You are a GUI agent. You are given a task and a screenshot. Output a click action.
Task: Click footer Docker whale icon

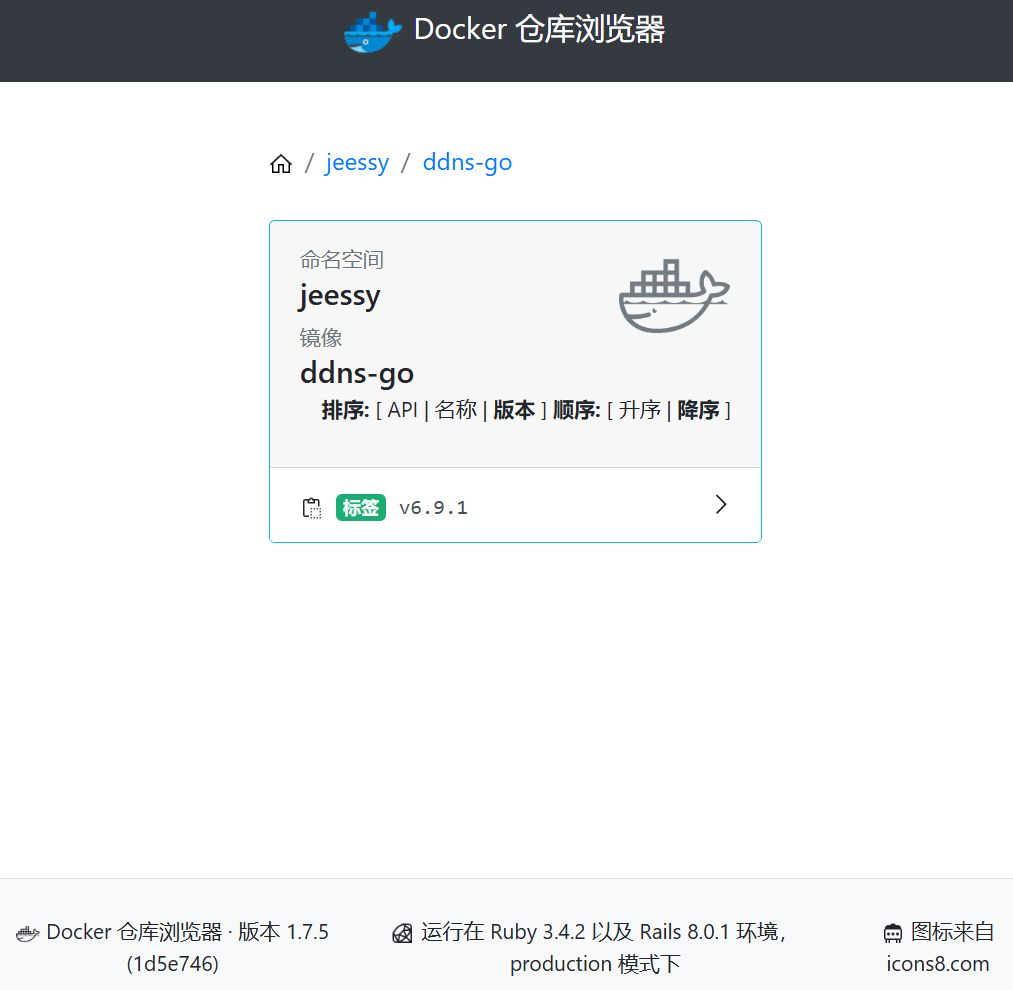27,934
